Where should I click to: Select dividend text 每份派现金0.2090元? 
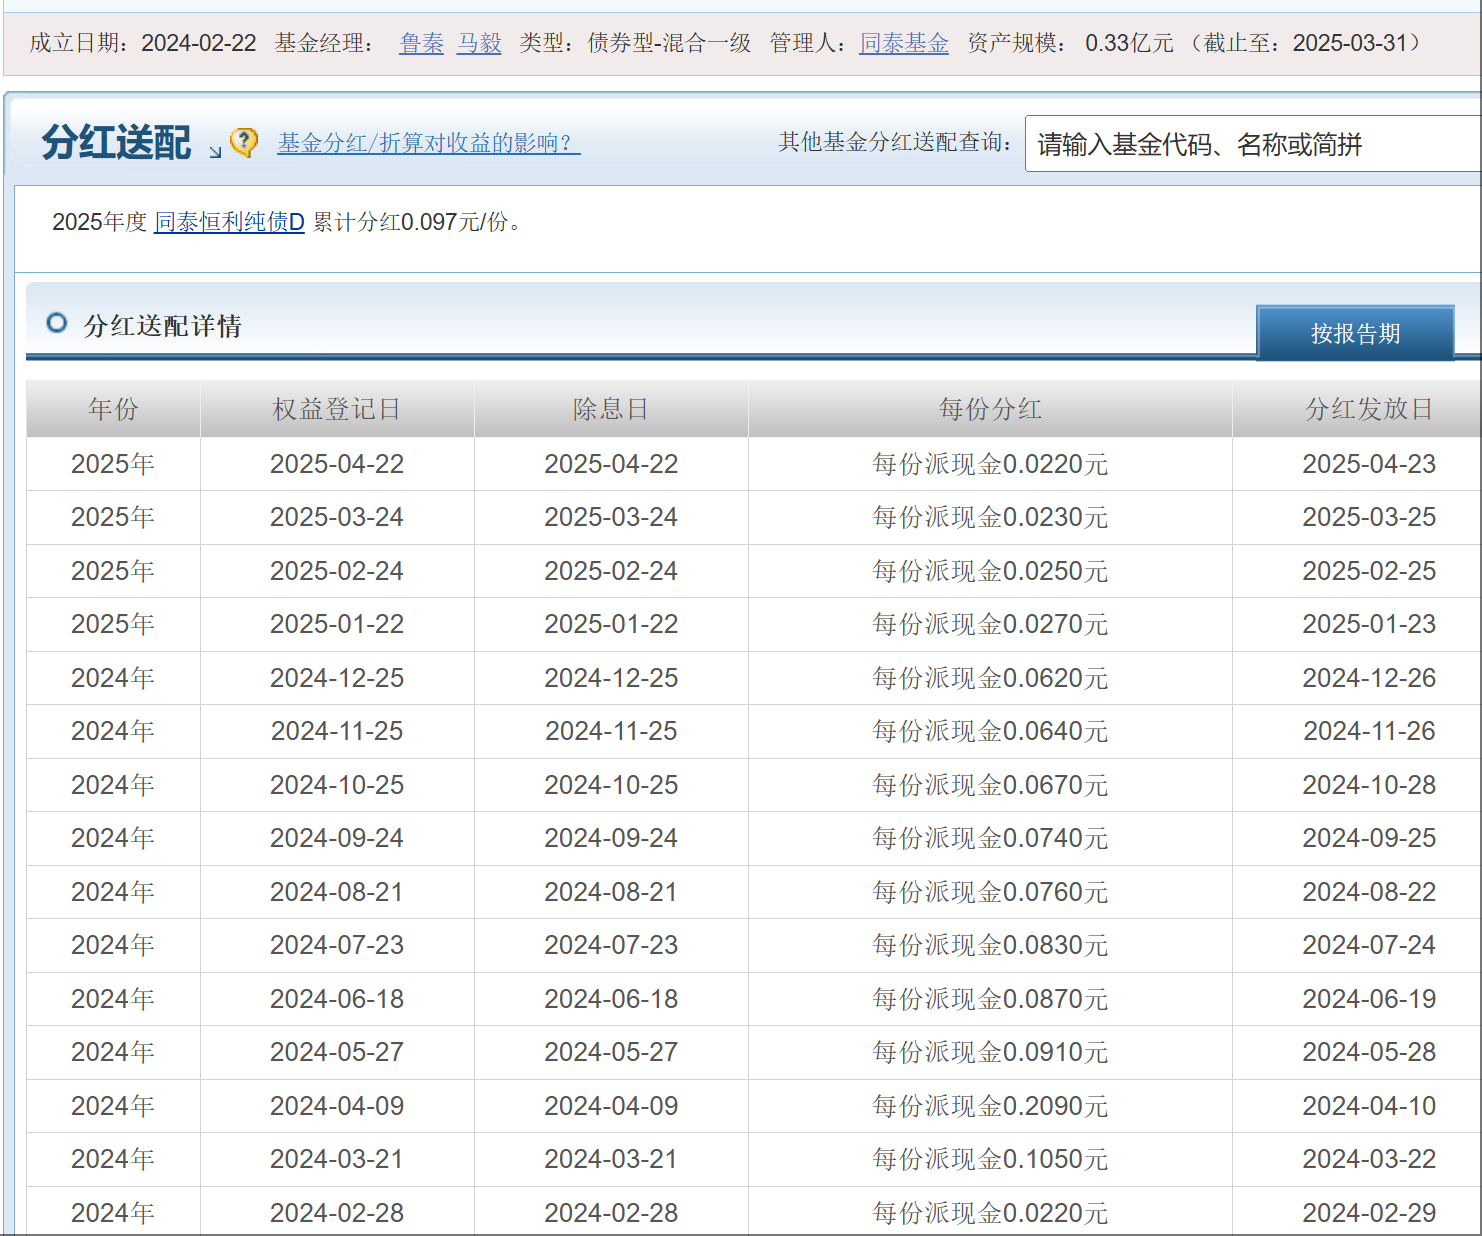[x=990, y=1106]
